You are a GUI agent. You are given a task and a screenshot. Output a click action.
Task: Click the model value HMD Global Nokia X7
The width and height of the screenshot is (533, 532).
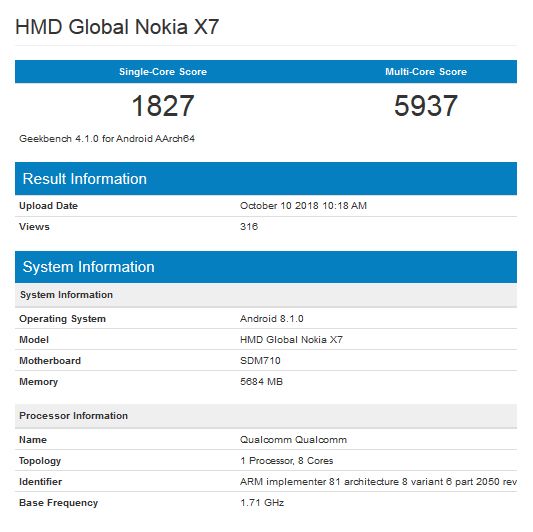click(292, 340)
